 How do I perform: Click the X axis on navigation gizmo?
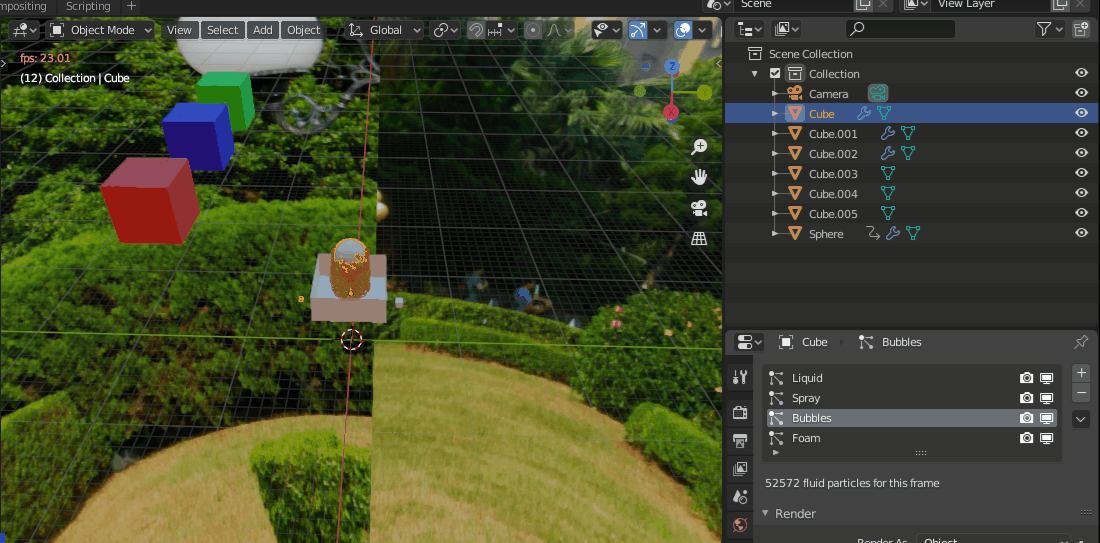(x=671, y=112)
